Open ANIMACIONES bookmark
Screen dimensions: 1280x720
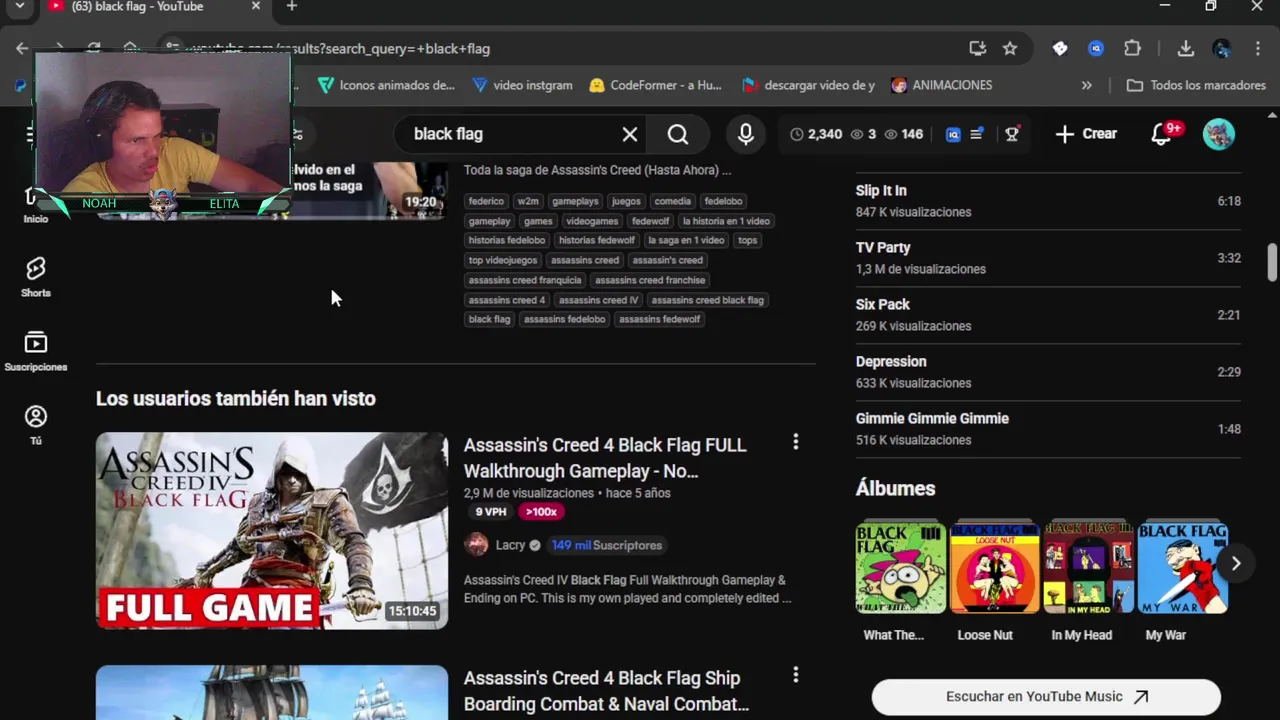941,86
